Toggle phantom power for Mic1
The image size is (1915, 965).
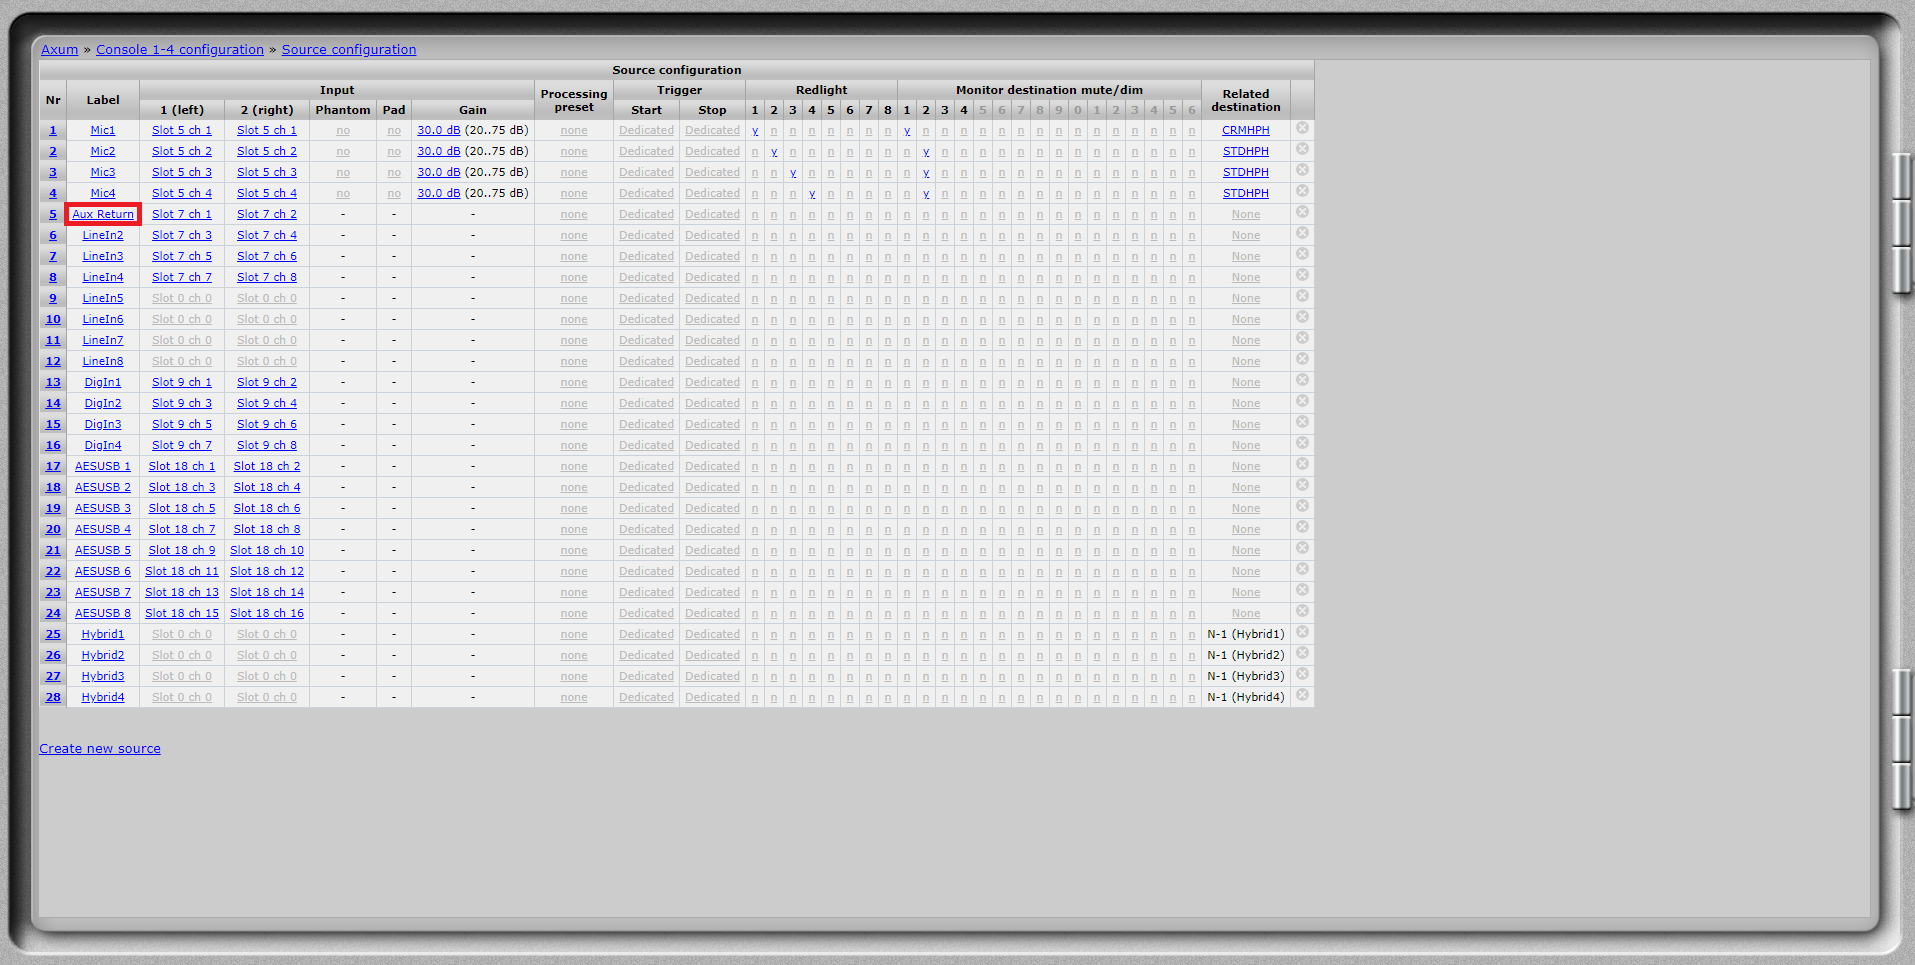(343, 131)
